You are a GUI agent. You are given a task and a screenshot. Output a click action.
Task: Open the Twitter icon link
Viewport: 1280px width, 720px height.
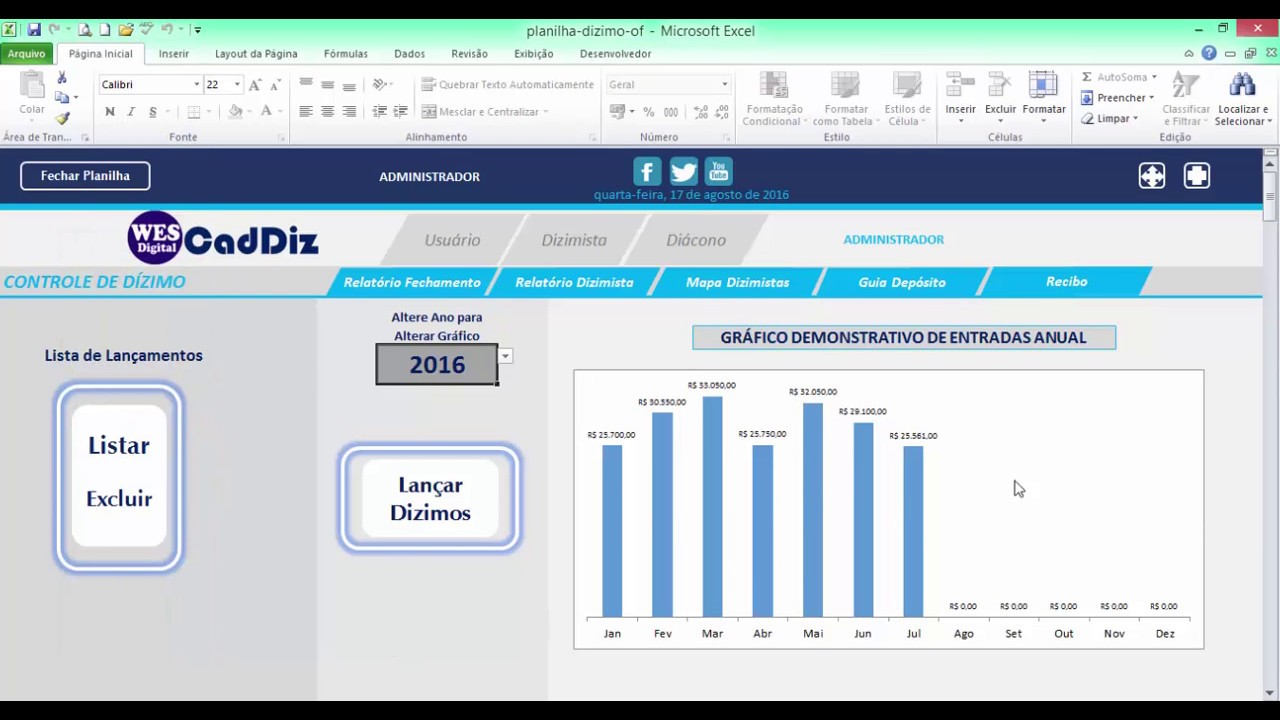[683, 171]
